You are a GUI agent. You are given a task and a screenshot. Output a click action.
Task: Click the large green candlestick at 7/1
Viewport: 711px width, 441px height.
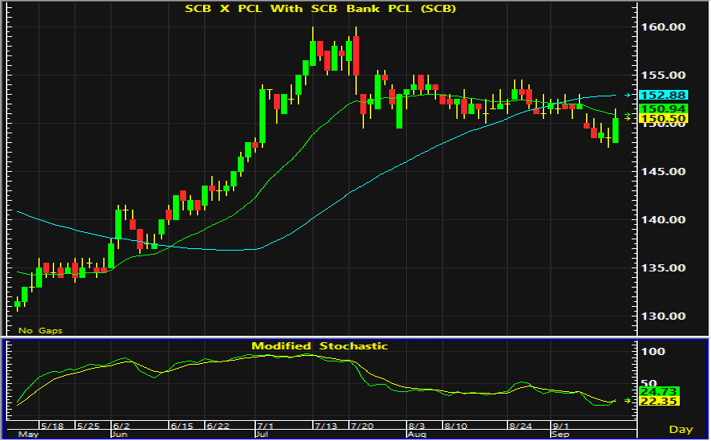[262, 116]
